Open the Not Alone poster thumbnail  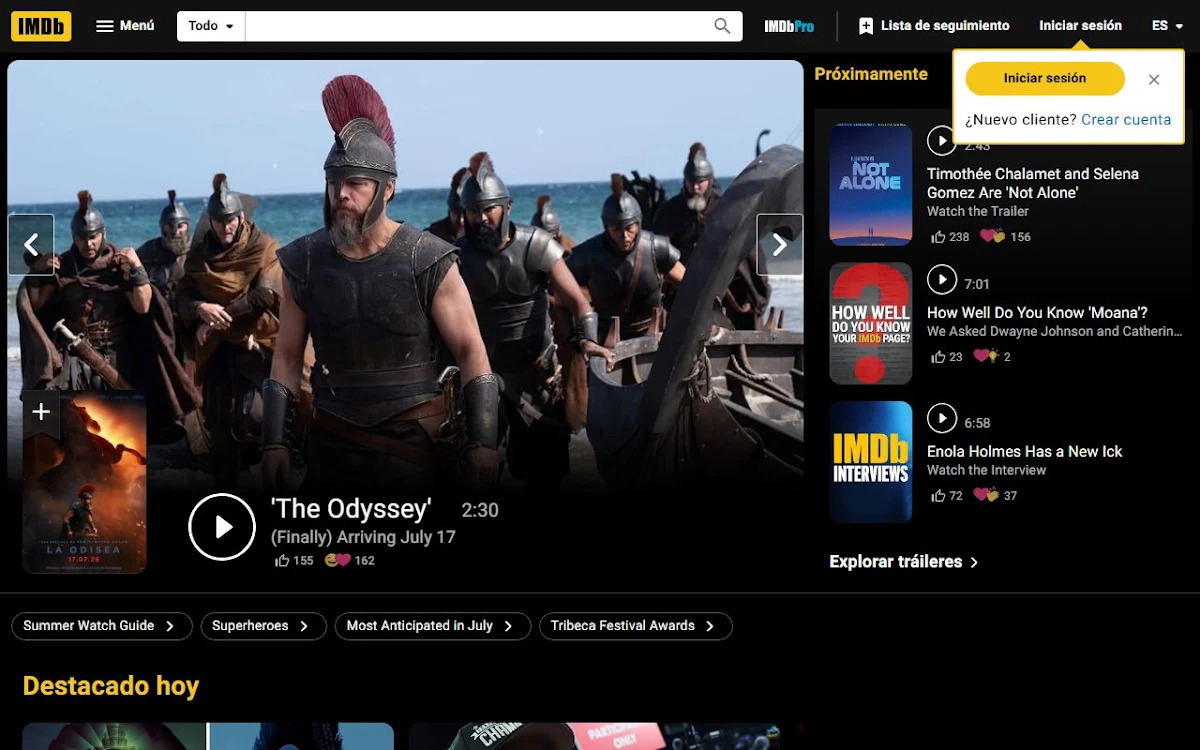point(871,184)
